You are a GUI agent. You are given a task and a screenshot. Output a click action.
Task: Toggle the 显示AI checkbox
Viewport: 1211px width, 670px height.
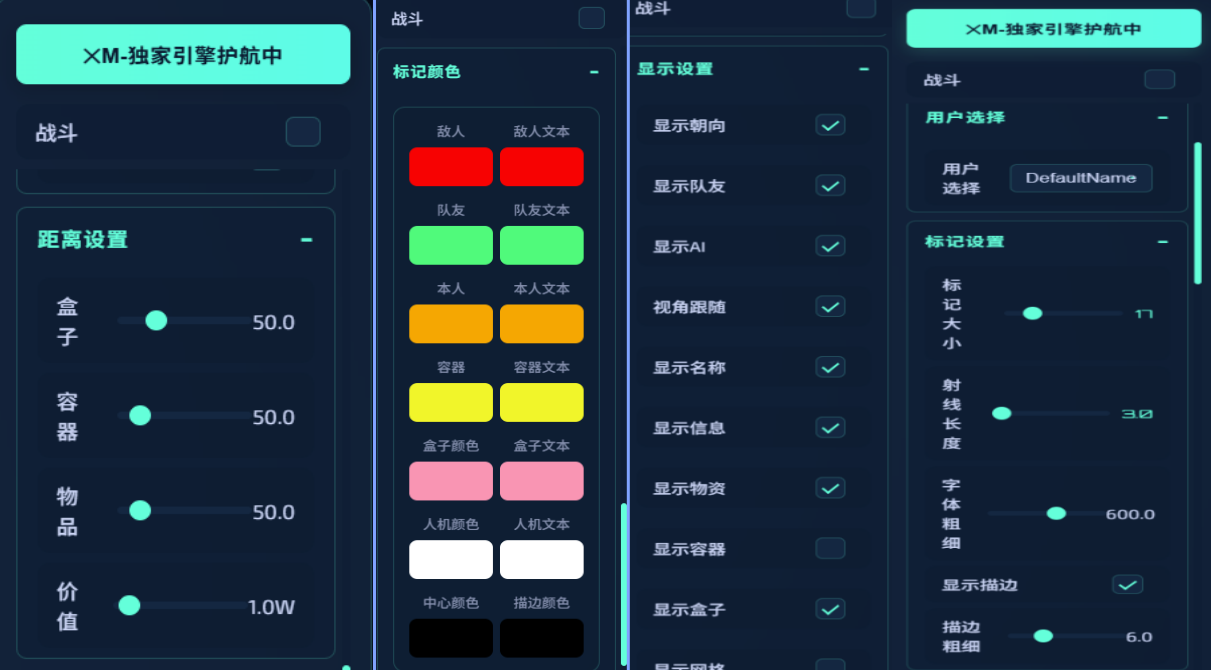tap(830, 246)
